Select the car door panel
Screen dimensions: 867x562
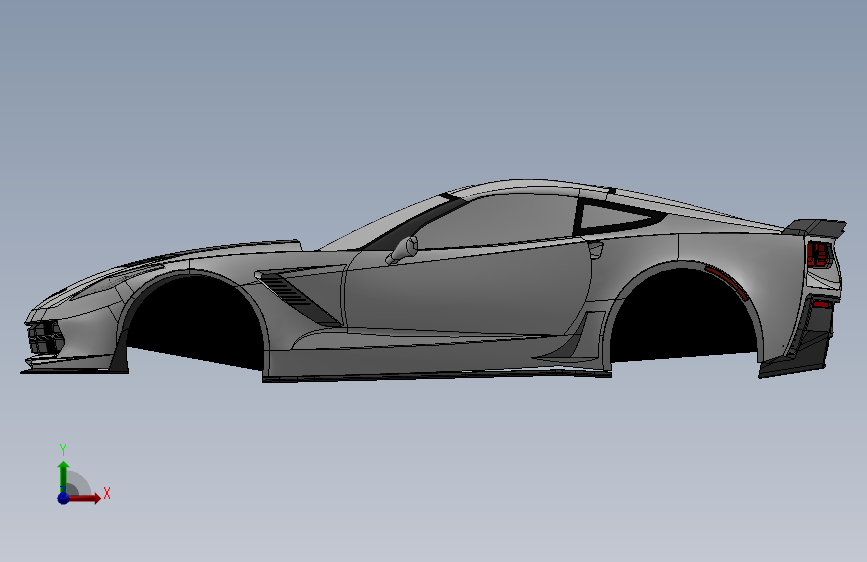467,289
